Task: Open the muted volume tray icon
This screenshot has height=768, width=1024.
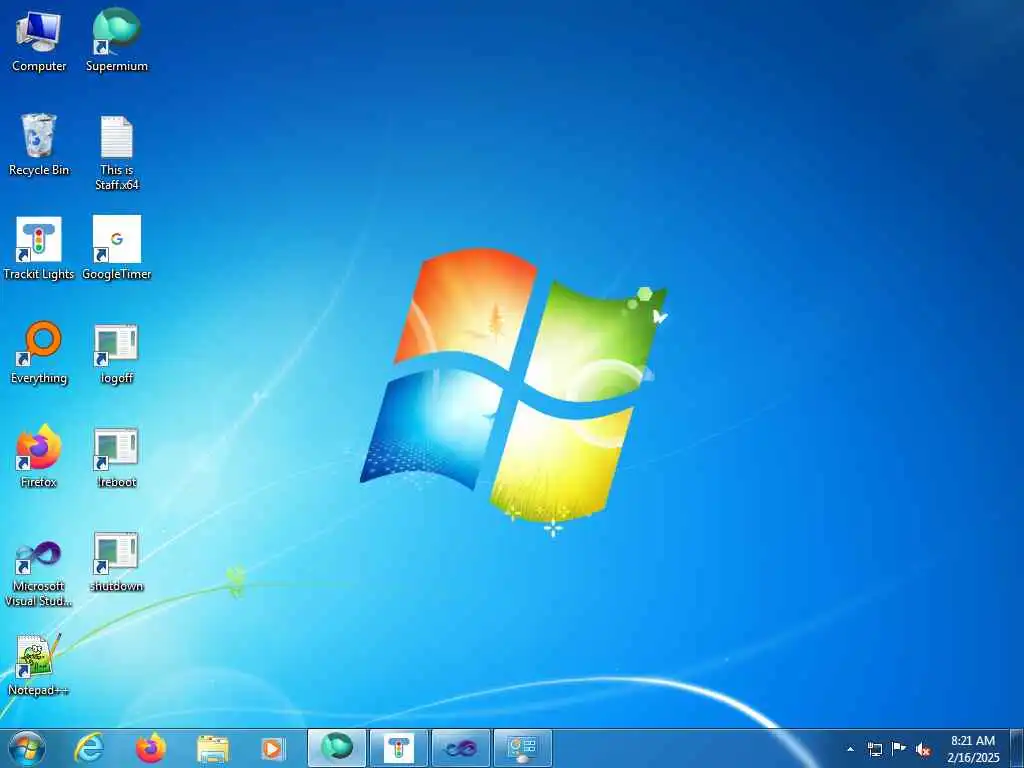Action: click(x=923, y=749)
